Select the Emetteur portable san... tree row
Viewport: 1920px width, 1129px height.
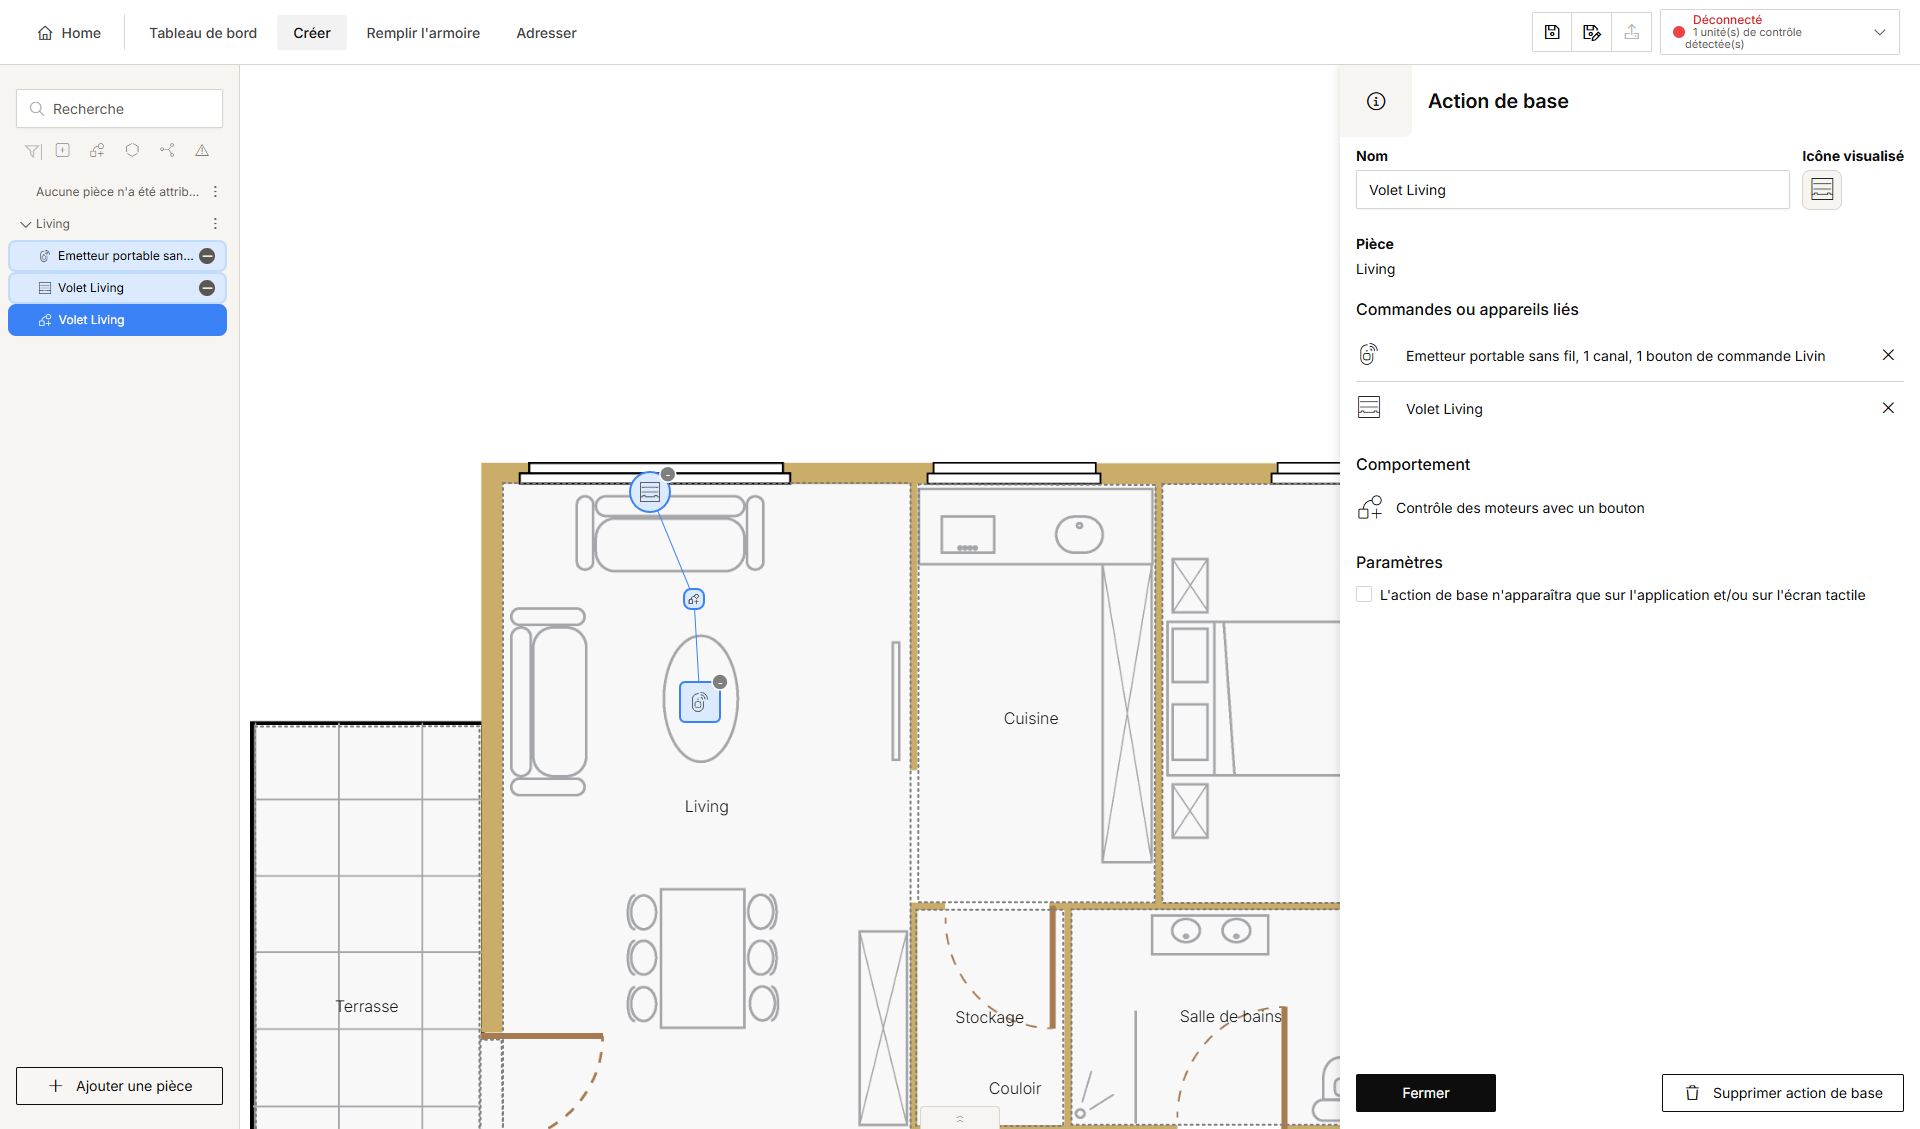point(117,256)
